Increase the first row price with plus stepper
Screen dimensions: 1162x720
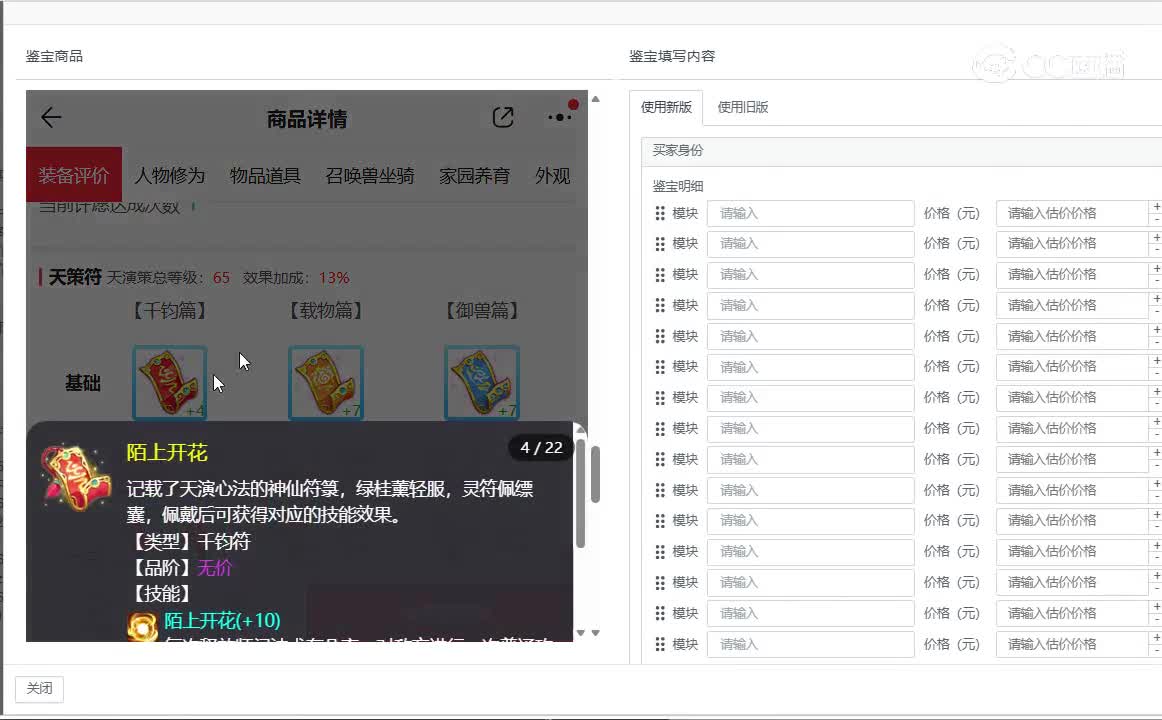(1156, 207)
